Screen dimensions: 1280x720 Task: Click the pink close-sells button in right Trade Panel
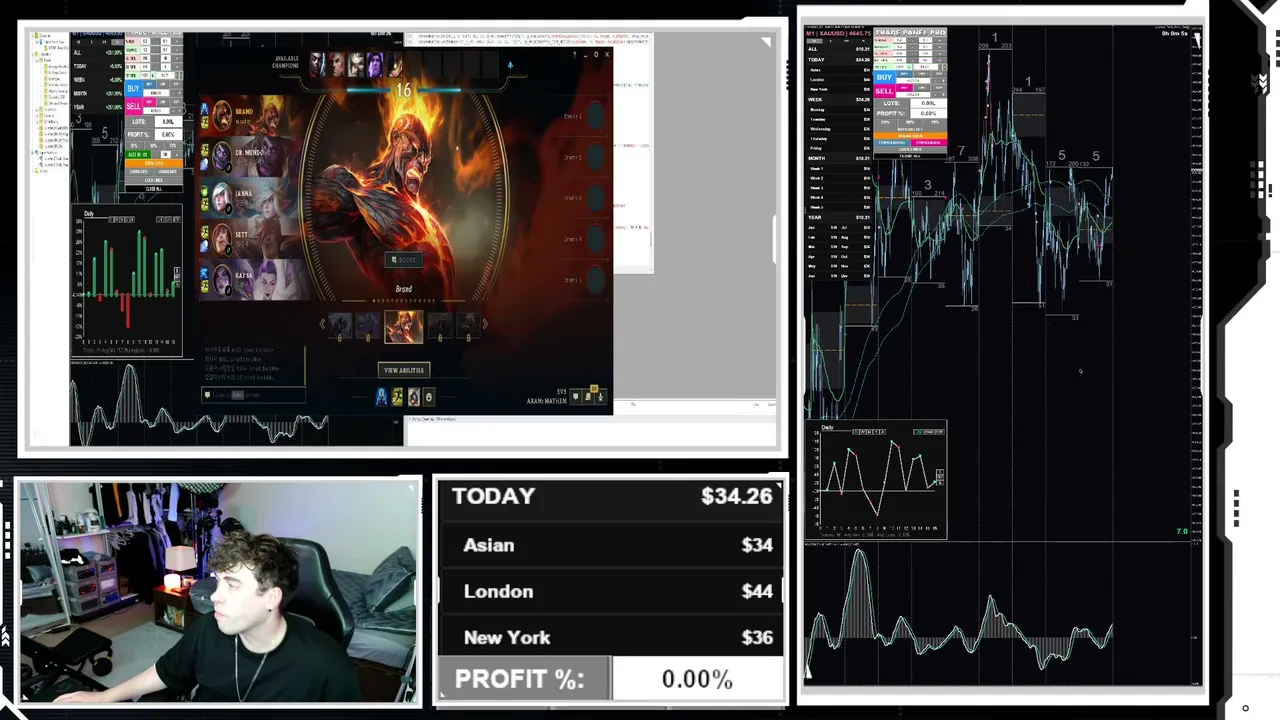(x=928, y=142)
